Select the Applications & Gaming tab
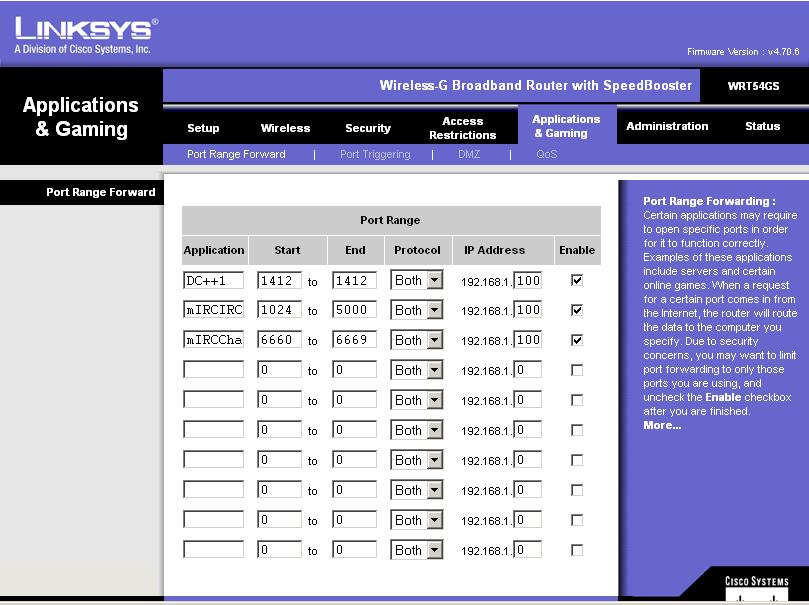 pyautogui.click(x=567, y=126)
